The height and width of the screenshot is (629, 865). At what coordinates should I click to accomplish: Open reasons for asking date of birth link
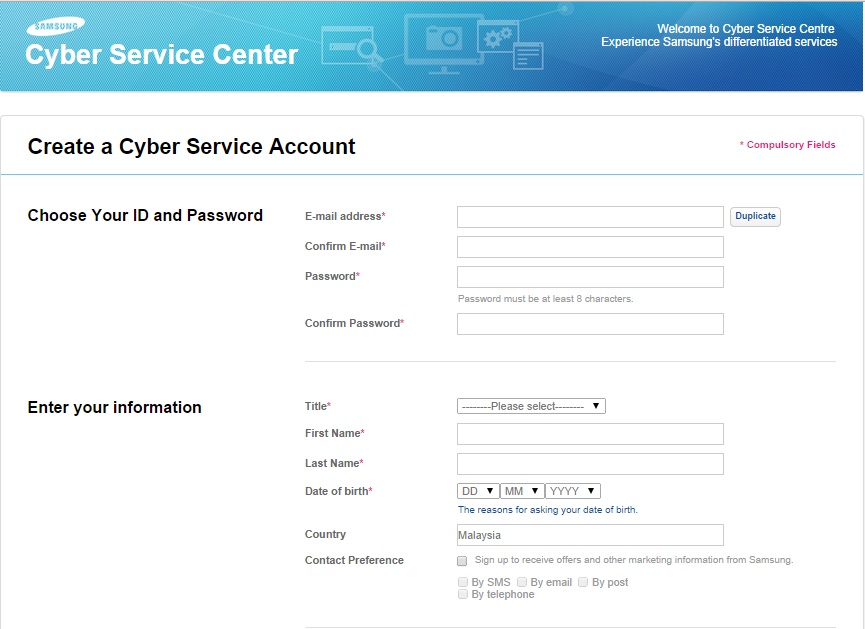point(547,510)
